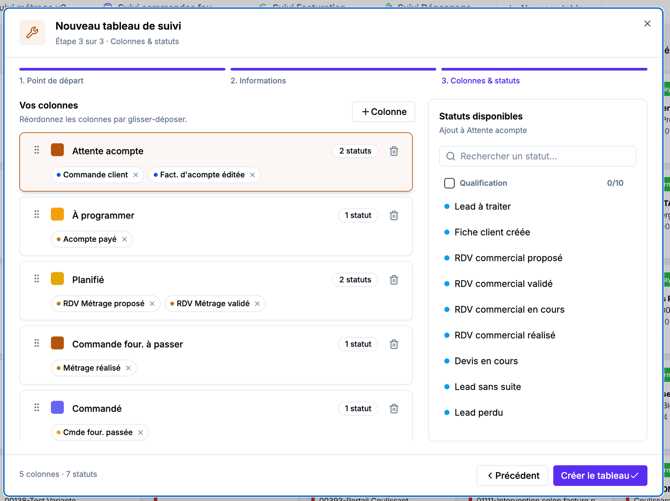Image resolution: width=670 pixels, height=501 pixels.
Task: Click the Commande client status chip
Action: (x=95, y=175)
